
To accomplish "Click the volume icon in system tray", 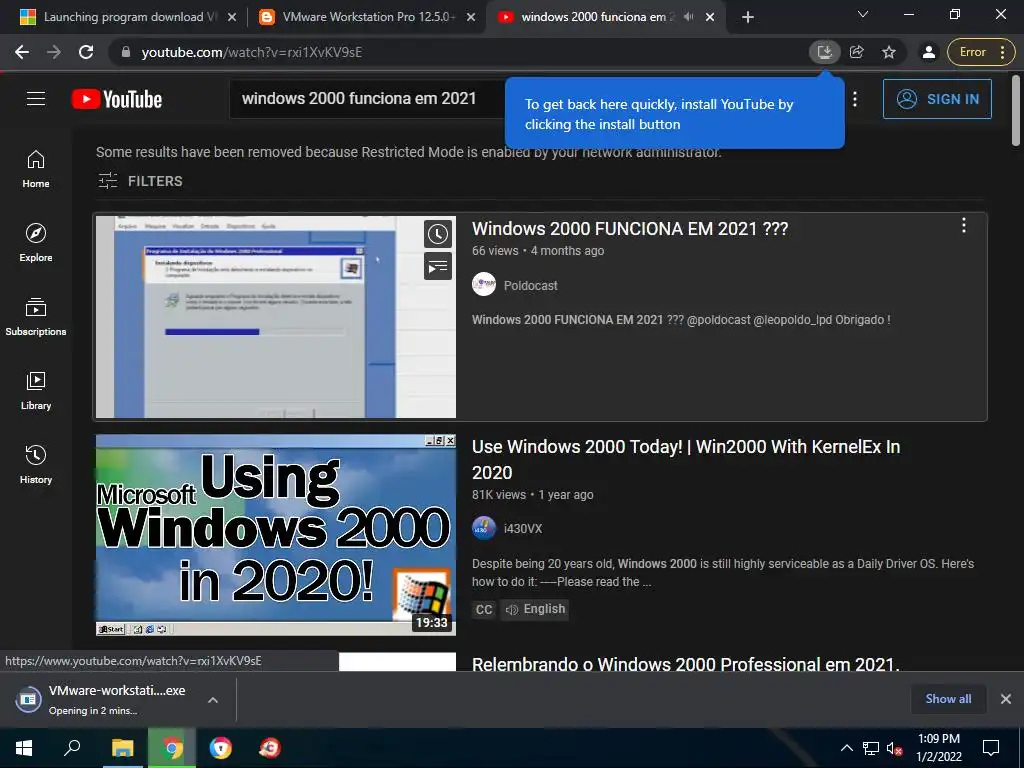I will (x=893, y=748).
